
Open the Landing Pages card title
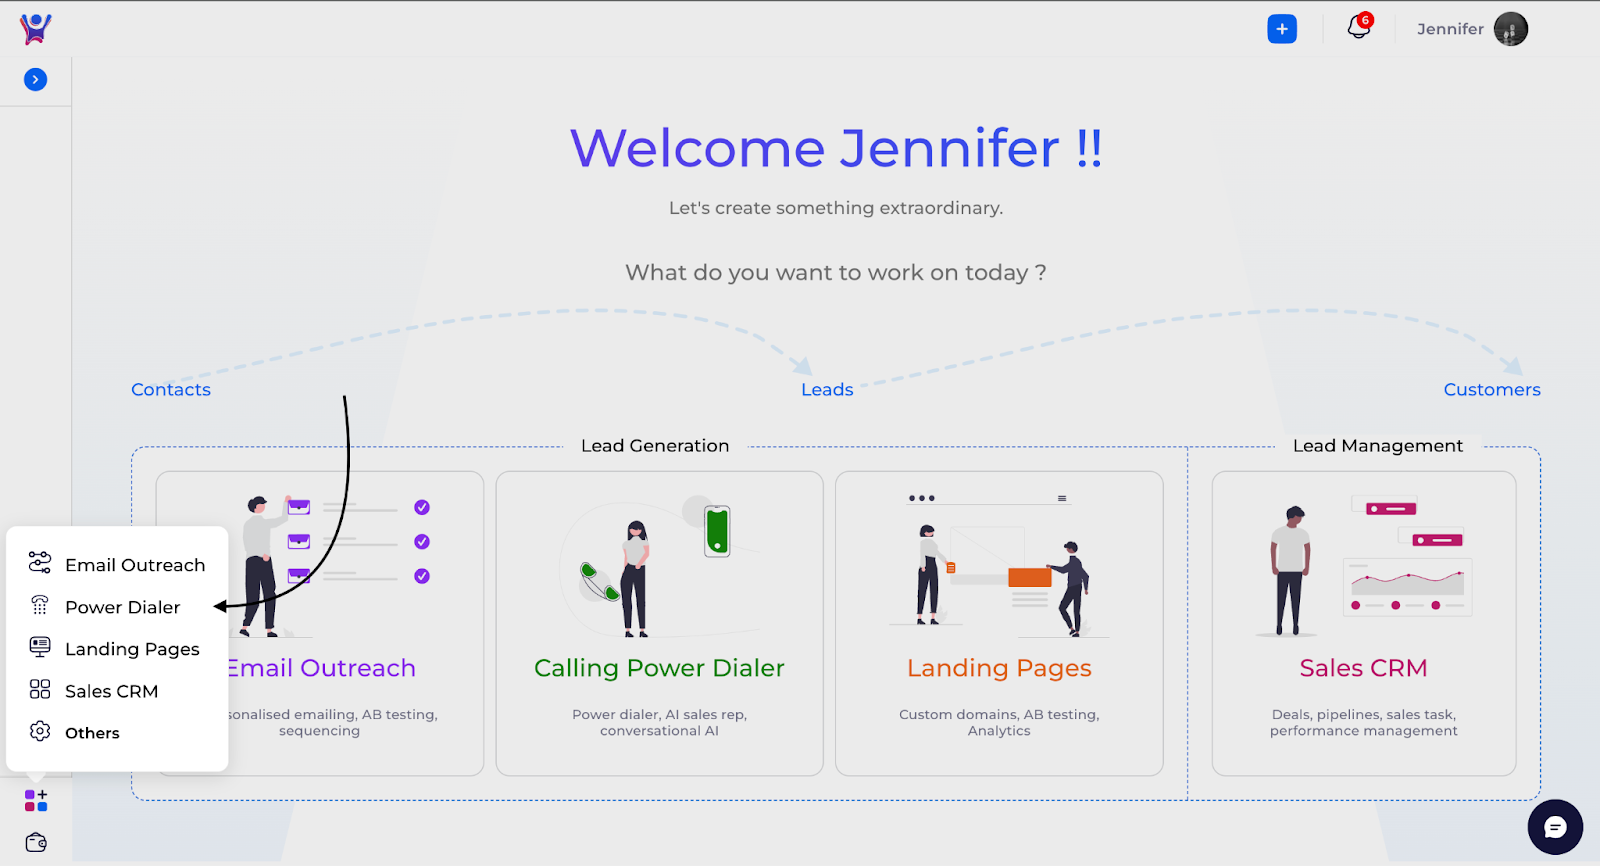(999, 668)
